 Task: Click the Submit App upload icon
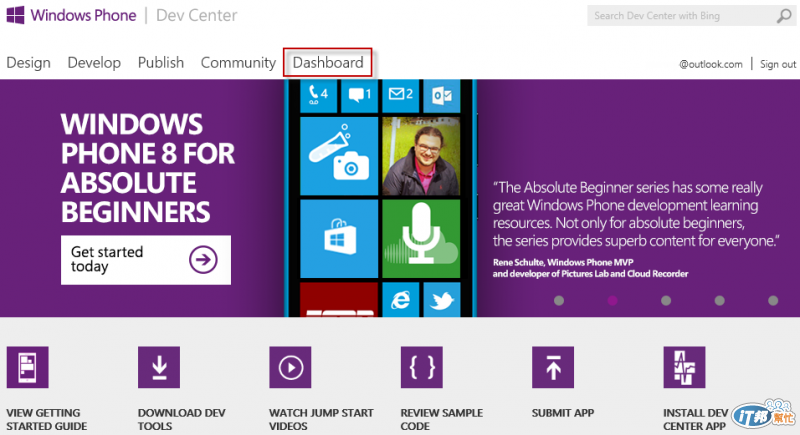click(x=553, y=367)
